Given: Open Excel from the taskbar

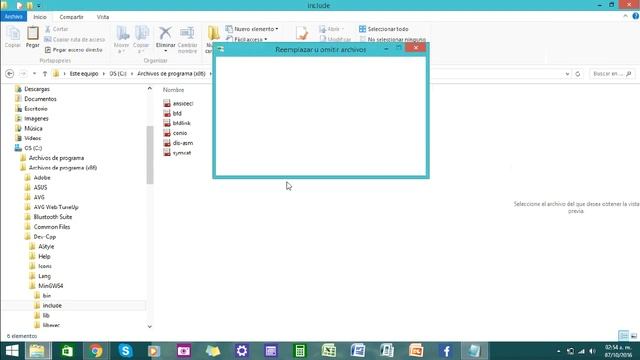Looking at the screenshot, I should tap(329, 351).
